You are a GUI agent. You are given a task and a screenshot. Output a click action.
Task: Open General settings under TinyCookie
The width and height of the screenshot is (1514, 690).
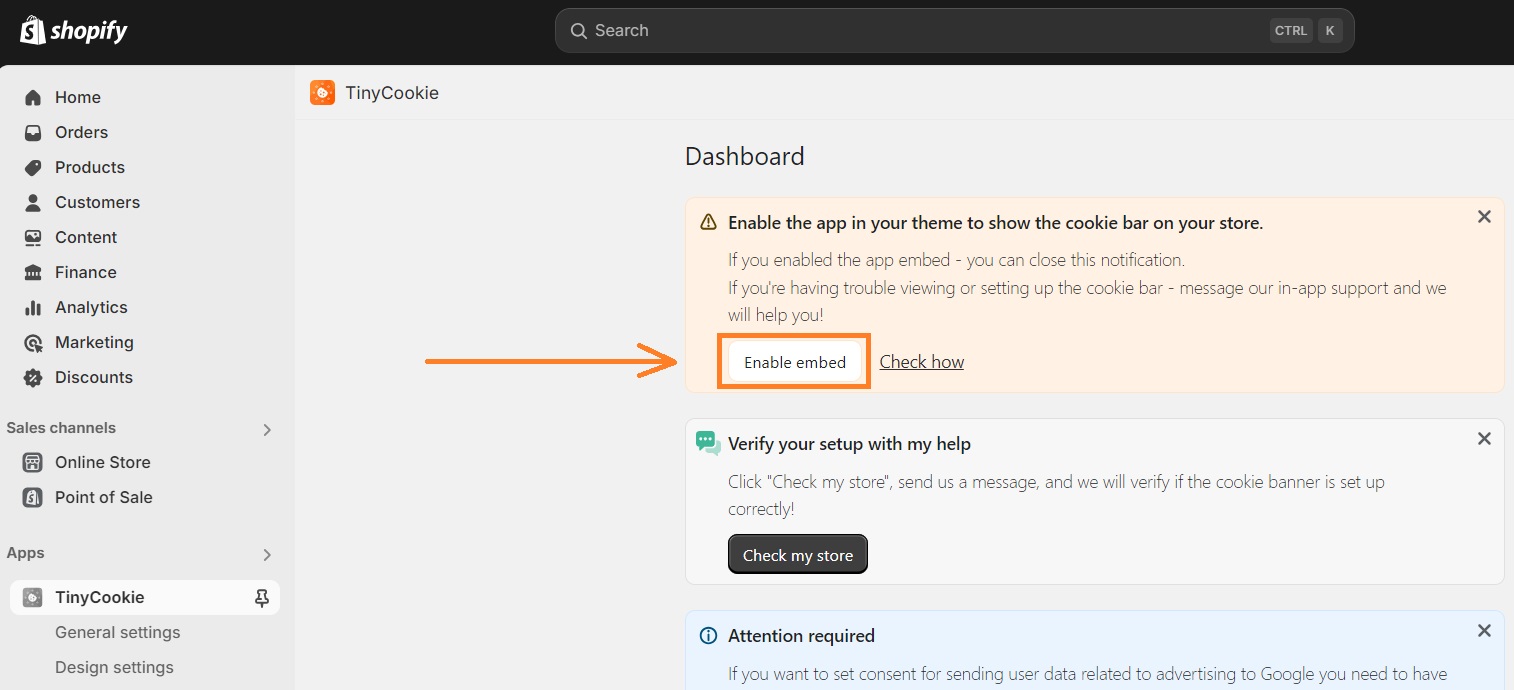pos(117,632)
